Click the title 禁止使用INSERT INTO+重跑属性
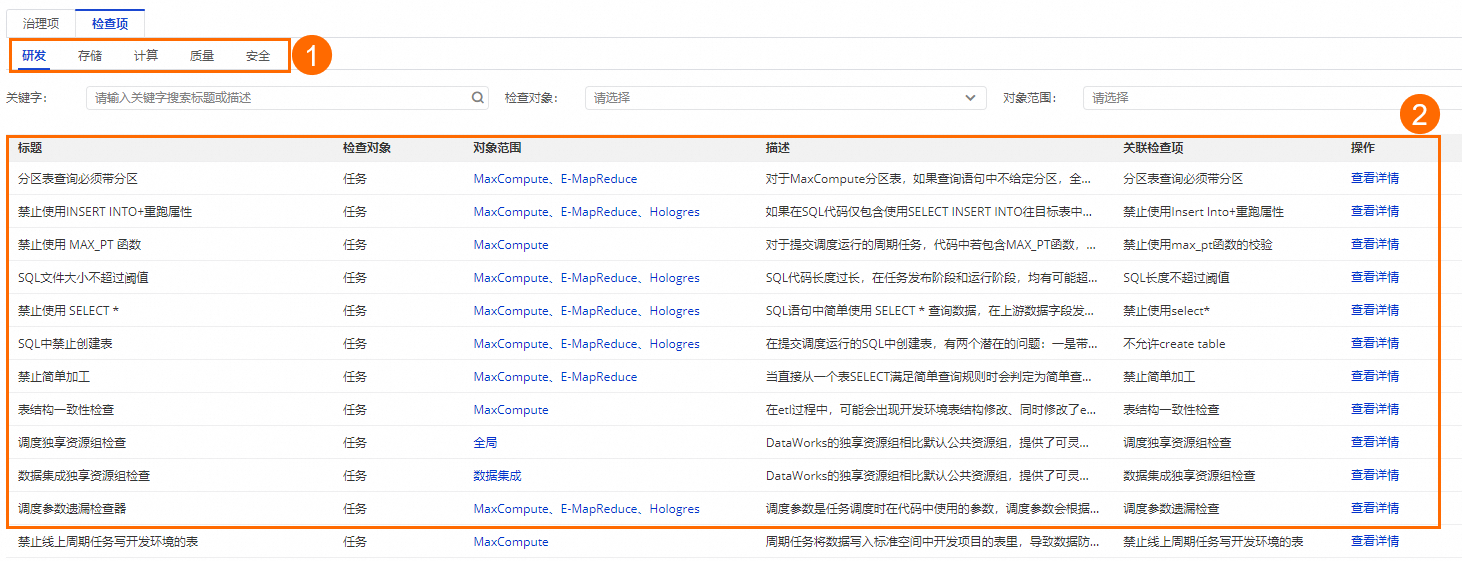The width and height of the screenshot is (1462, 561). [105, 212]
